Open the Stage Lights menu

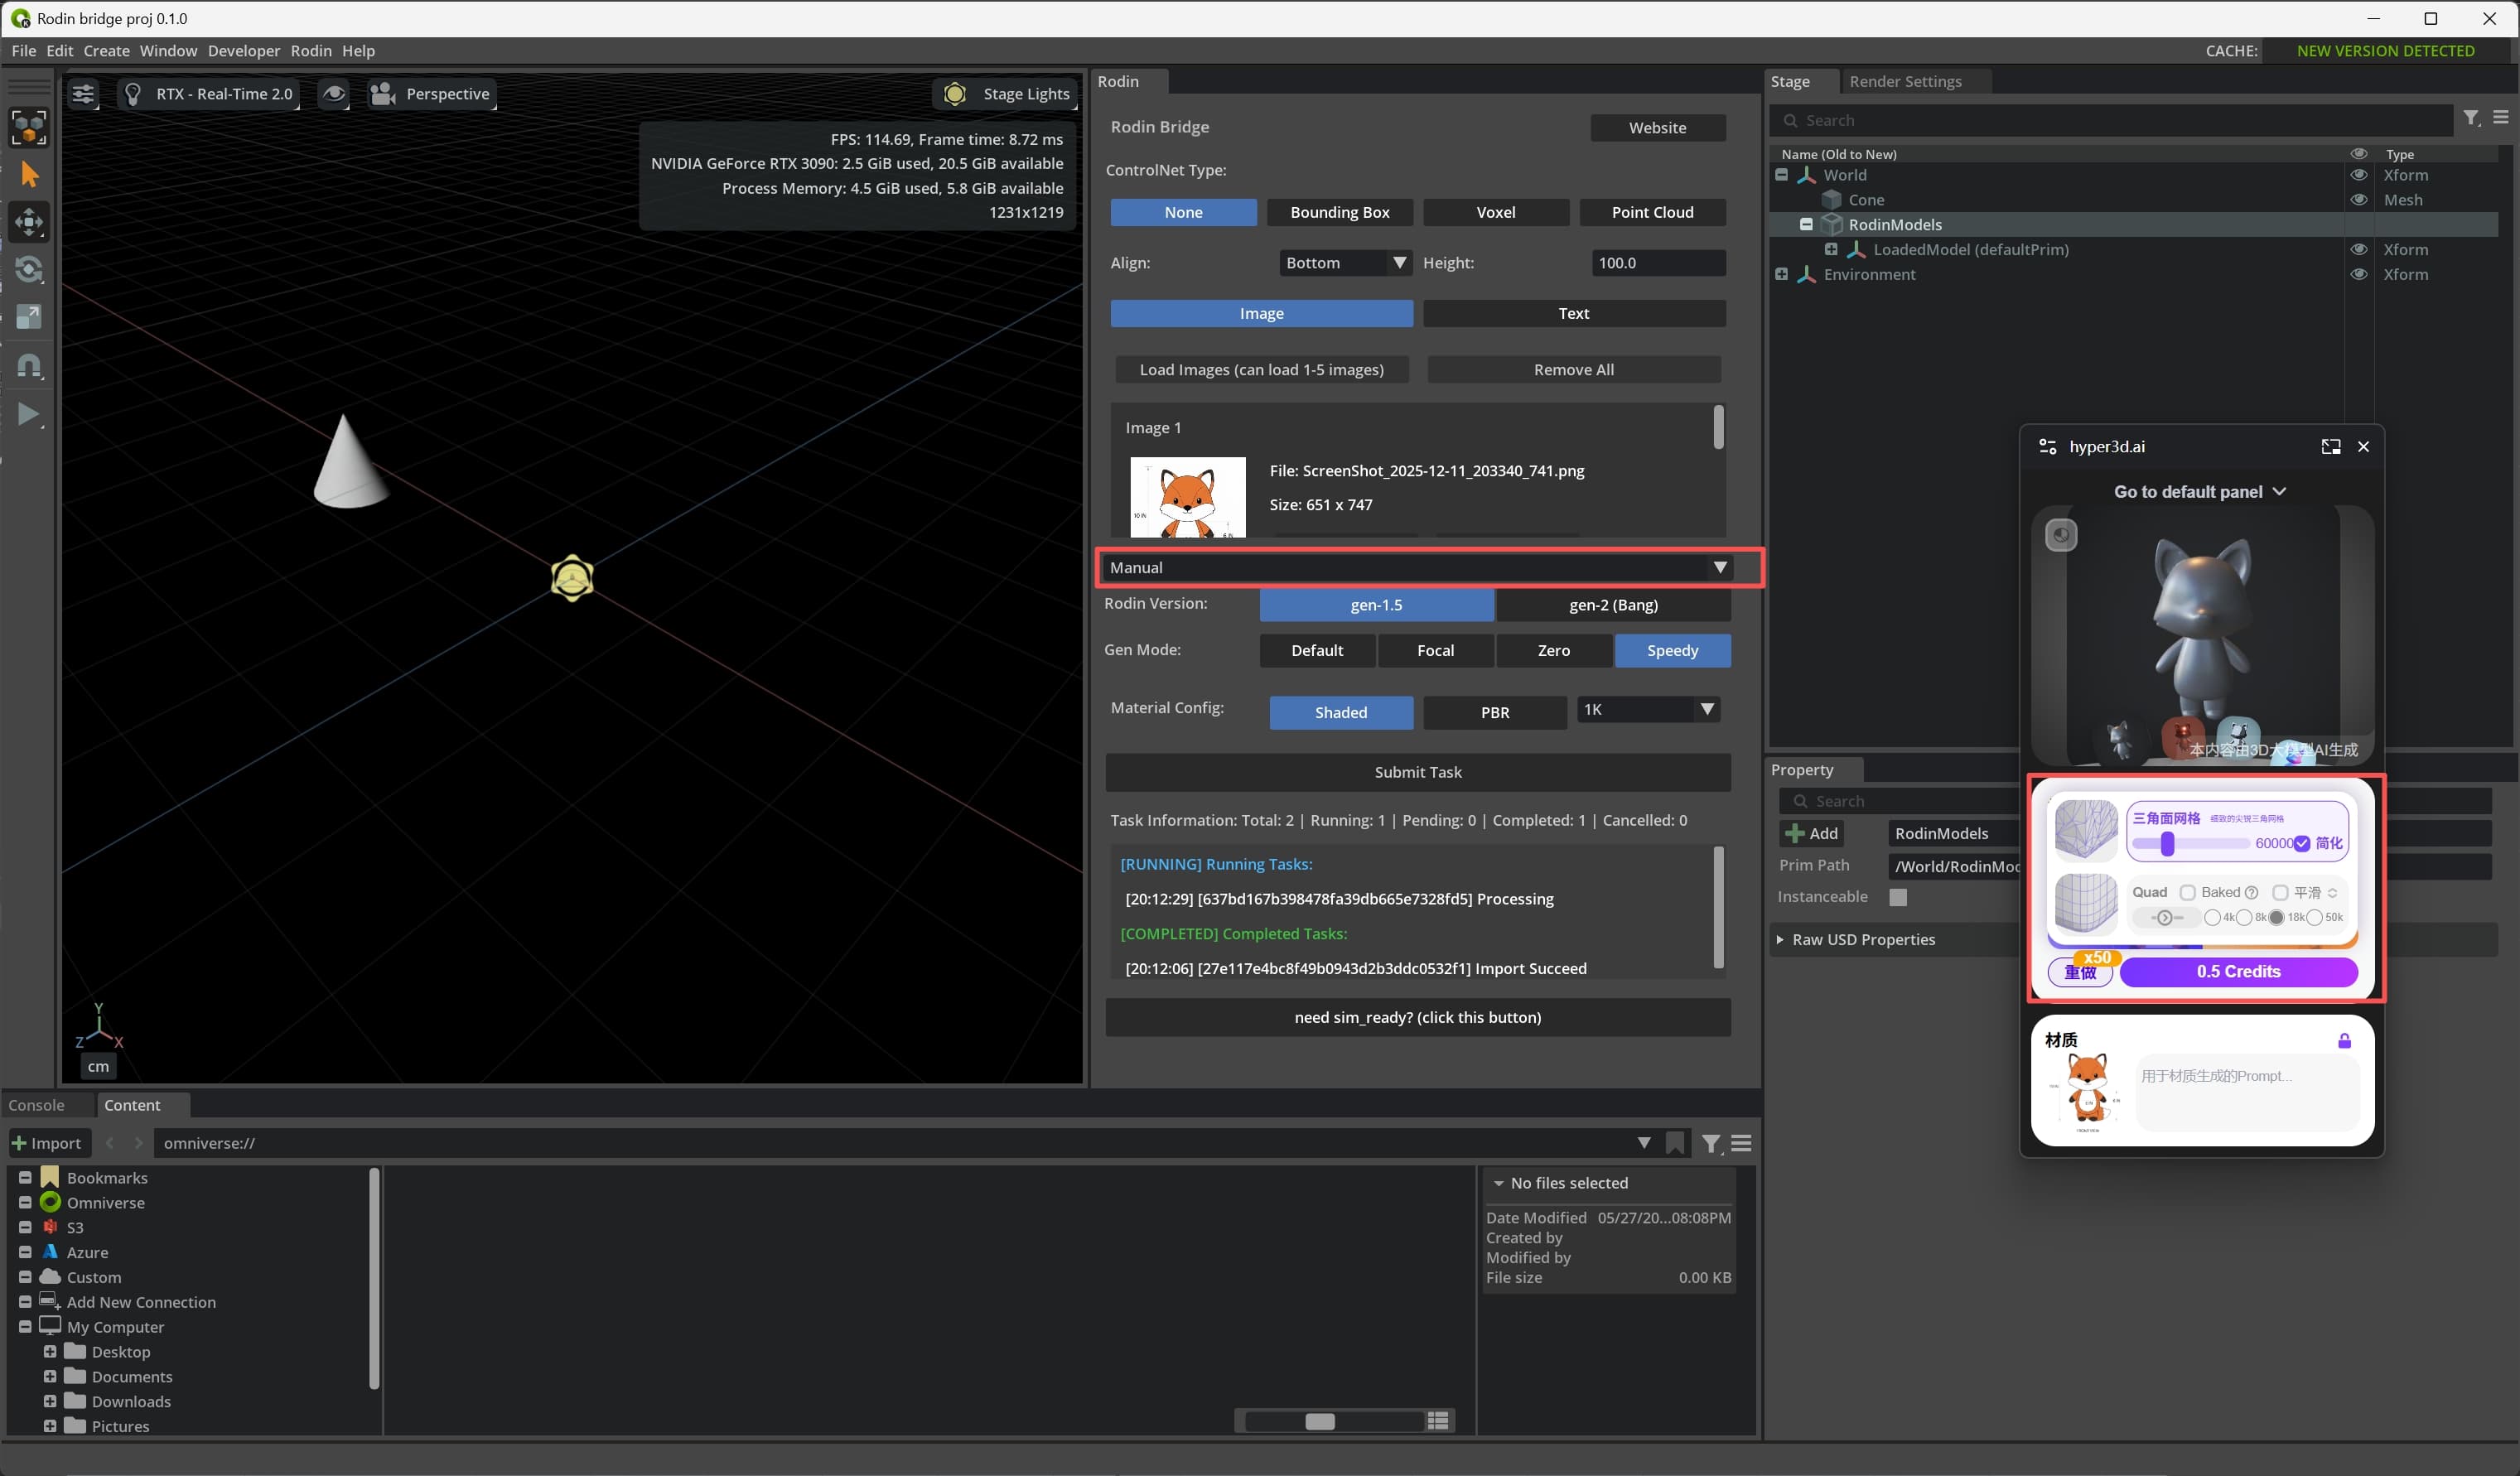(1007, 94)
